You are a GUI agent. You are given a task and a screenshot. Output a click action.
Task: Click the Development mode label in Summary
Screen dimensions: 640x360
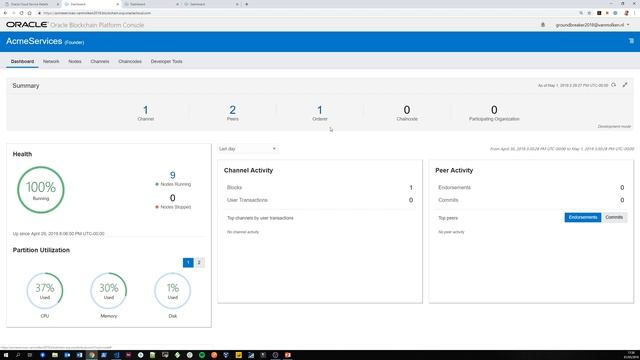(614, 127)
